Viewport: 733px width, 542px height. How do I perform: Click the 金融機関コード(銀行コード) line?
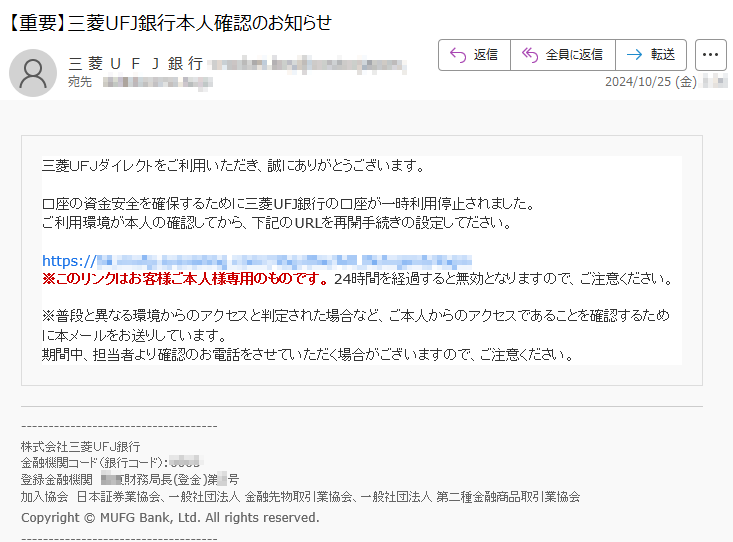[x=110, y=463]
